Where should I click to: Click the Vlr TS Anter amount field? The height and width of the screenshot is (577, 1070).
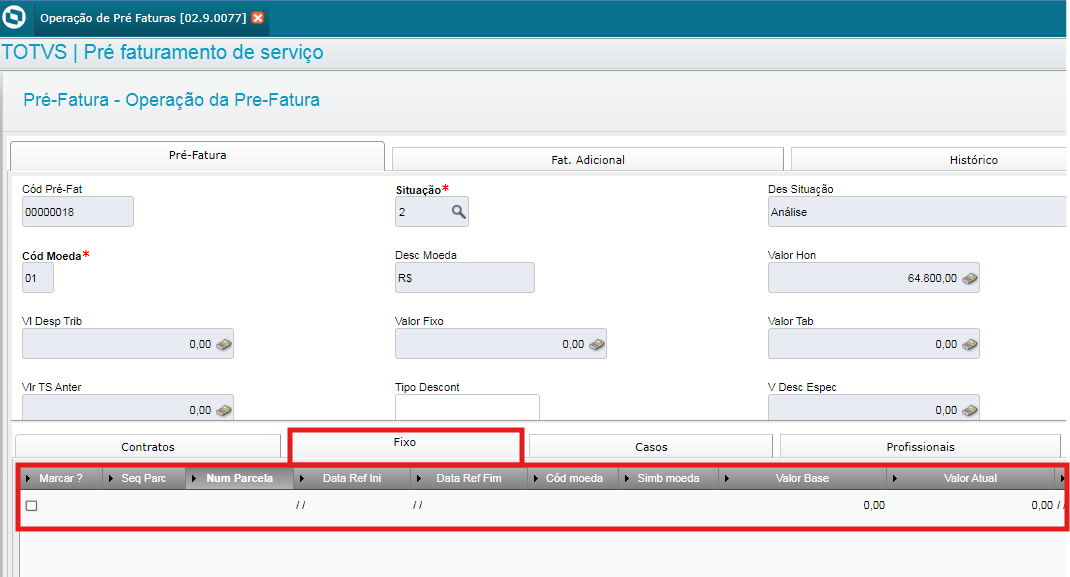128,408
